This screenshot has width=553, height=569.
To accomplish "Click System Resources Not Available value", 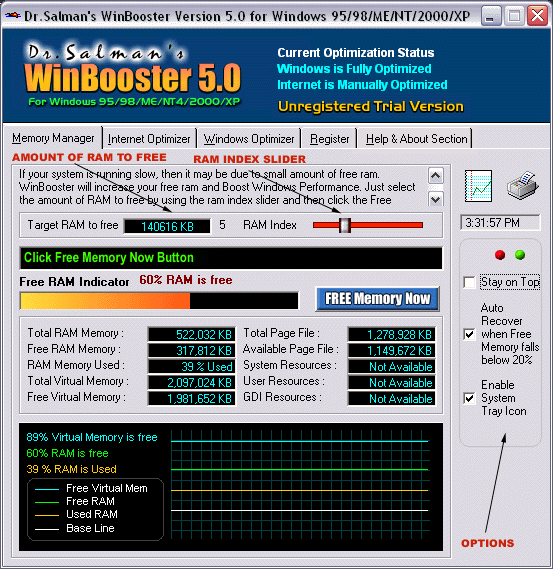I will (x=392, y=367).
